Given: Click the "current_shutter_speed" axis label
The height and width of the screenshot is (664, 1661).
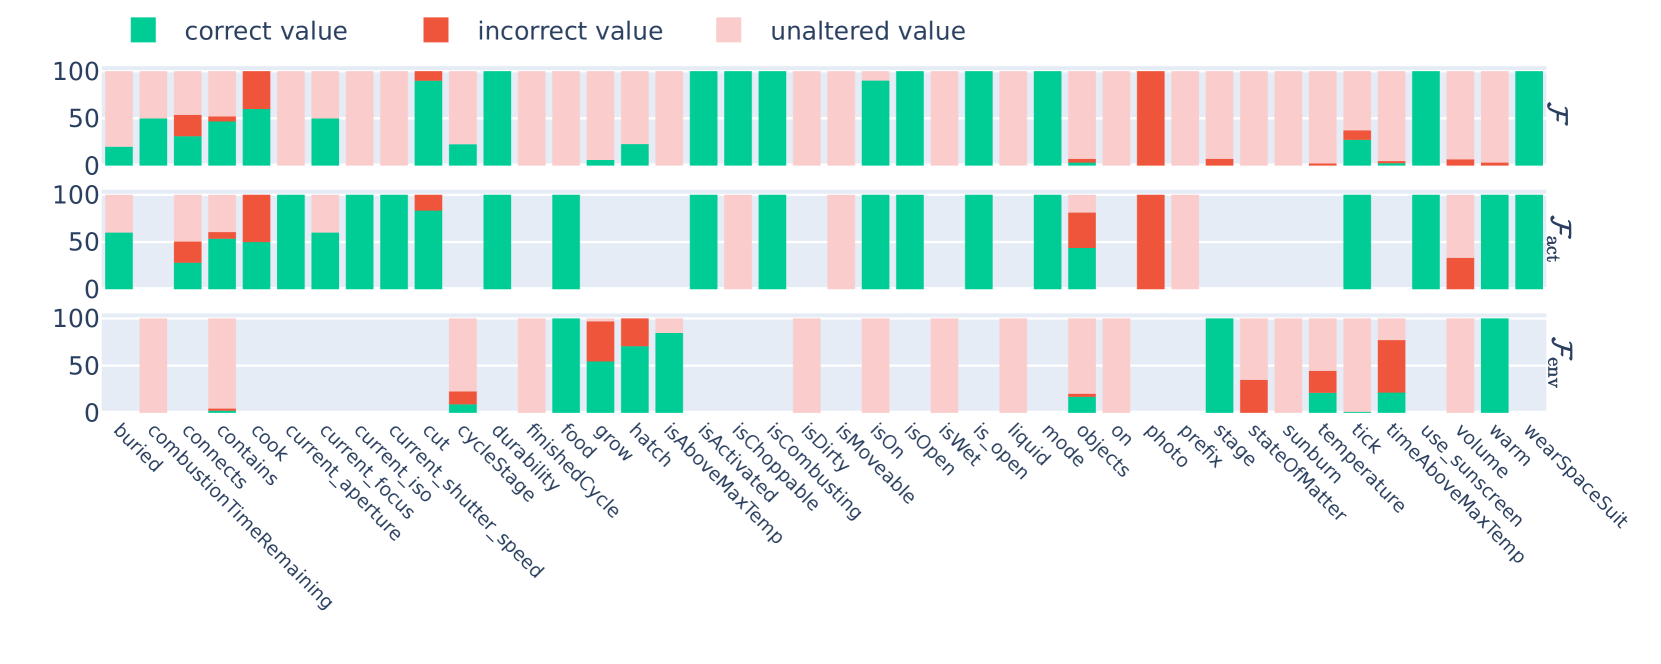Looking at the screenshot, I should pyautogui.click(x=465, y=502).
